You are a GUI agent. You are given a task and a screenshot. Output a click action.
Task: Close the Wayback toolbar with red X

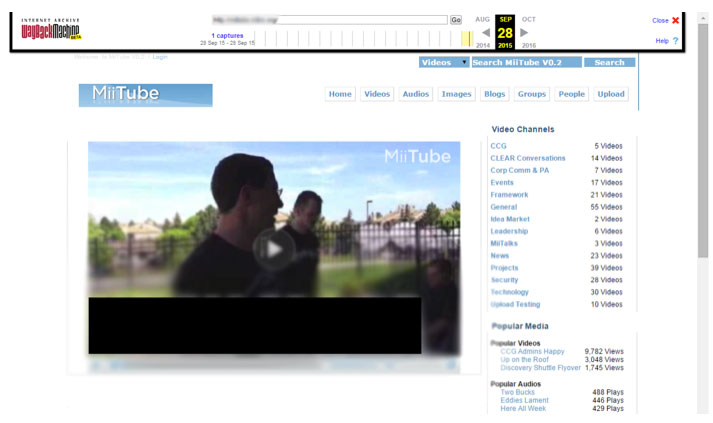pyautogui.click(x=676, y=20)
